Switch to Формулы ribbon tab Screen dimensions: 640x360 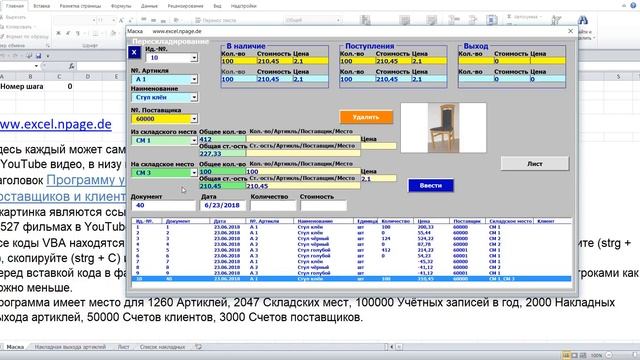tap(121, 6)
